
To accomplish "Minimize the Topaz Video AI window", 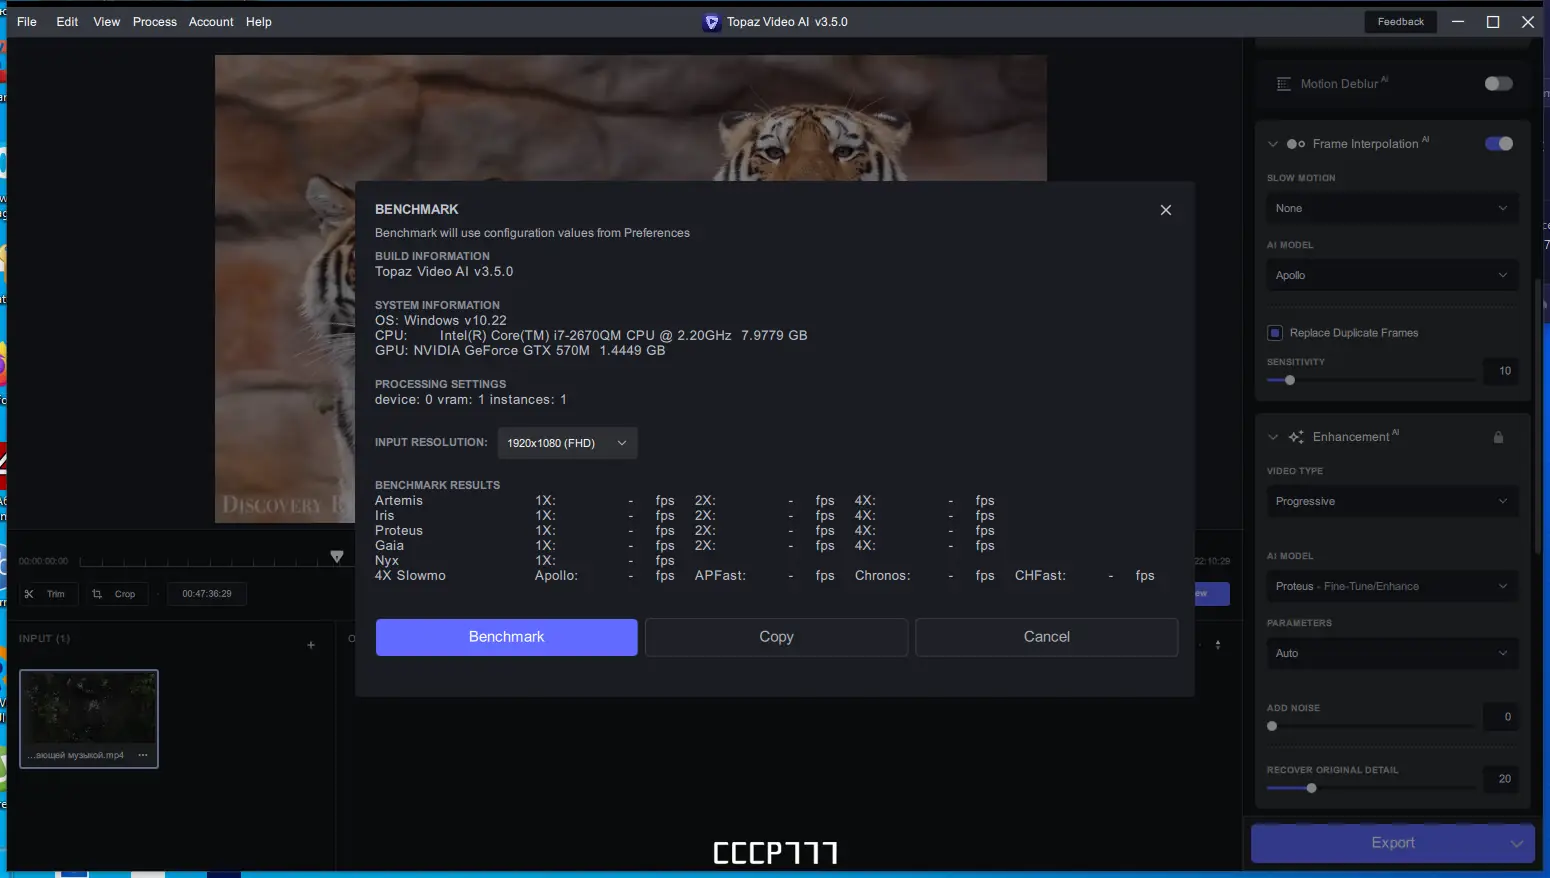I will [x=1458, y=22].
